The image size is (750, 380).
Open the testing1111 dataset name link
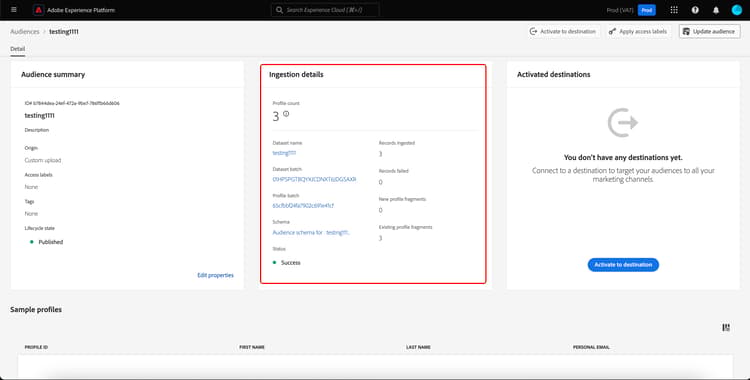click(285, 153)
